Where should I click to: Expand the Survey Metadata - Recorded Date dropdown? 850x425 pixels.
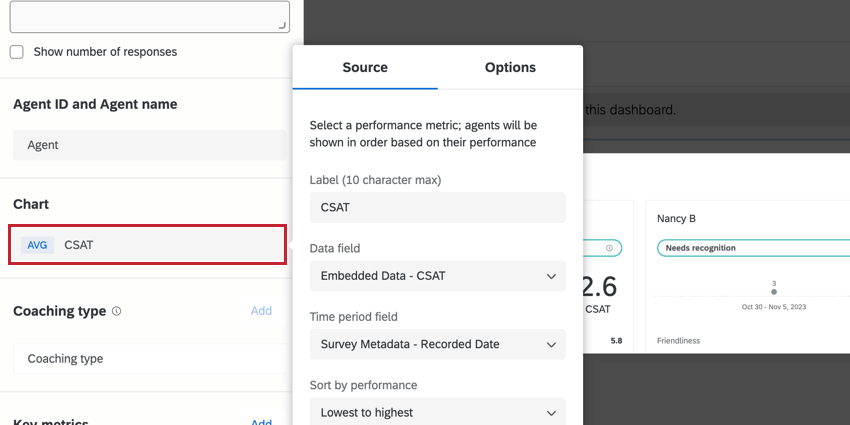click(x=437, y=344)
